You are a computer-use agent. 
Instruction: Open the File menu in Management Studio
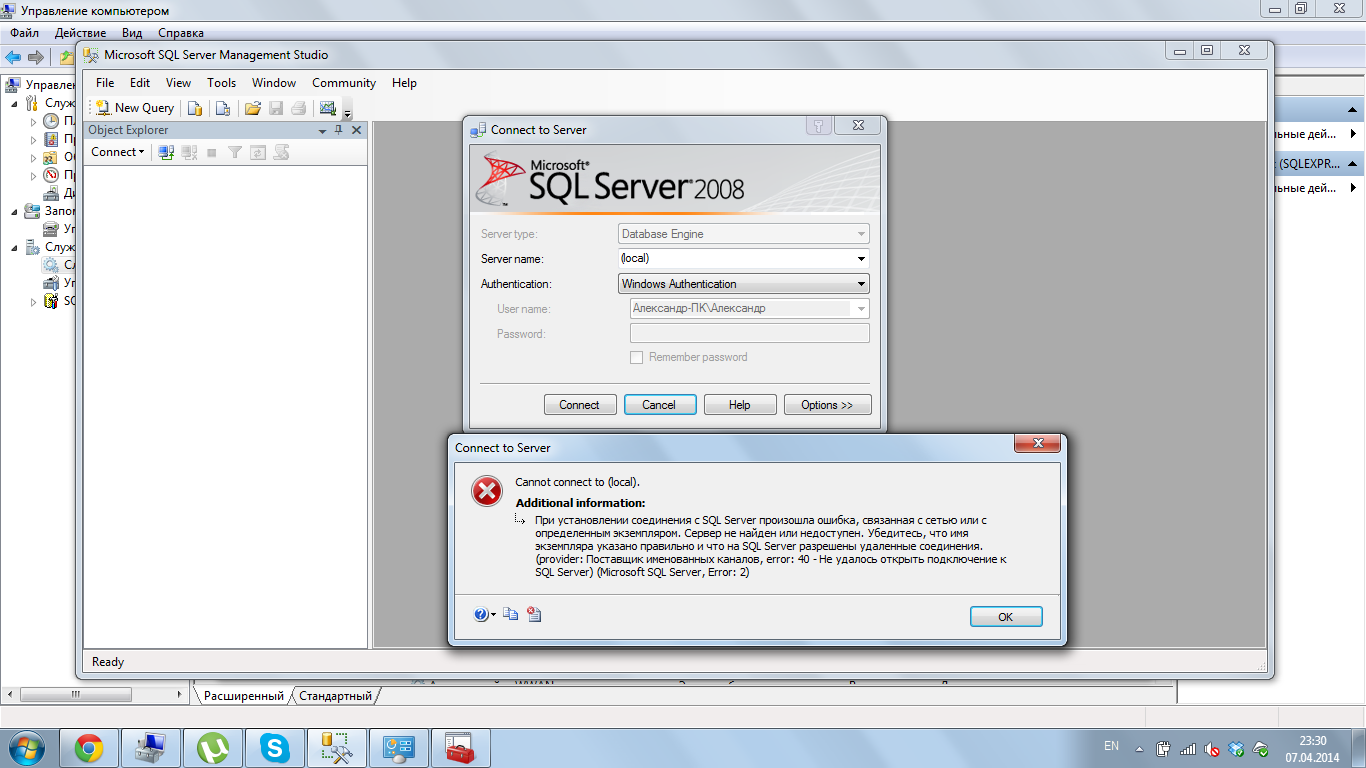point(105,83)
